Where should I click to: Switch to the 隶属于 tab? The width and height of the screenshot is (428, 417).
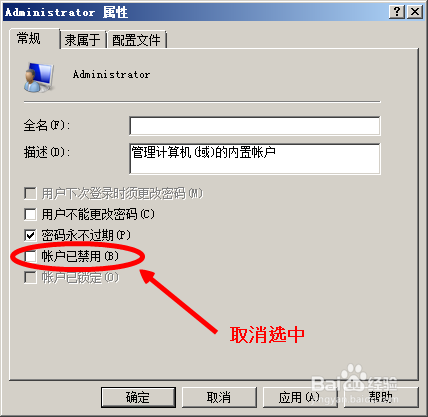[82, 40]
